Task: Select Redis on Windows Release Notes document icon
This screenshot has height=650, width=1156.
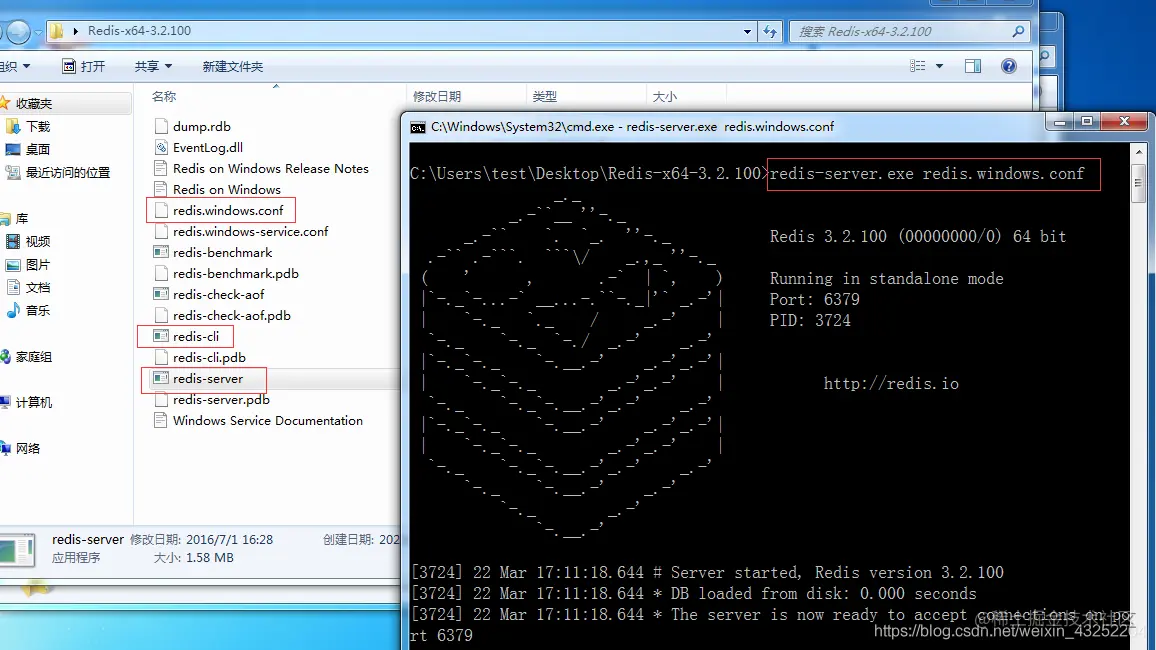Action: [161, 168]
